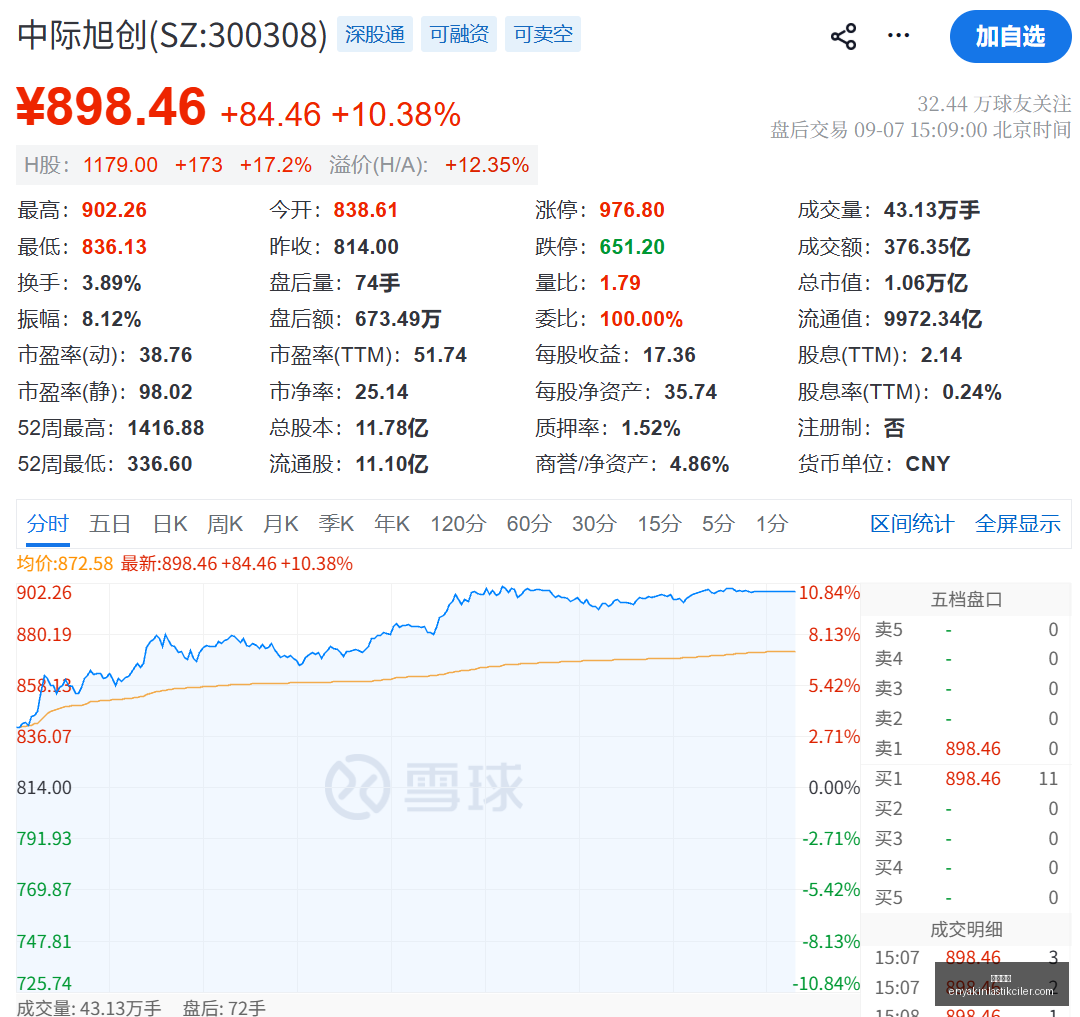Screen dimensions: 1080x1017
Task: Click the 买5 order book row
Action: [x=966, y=898]
